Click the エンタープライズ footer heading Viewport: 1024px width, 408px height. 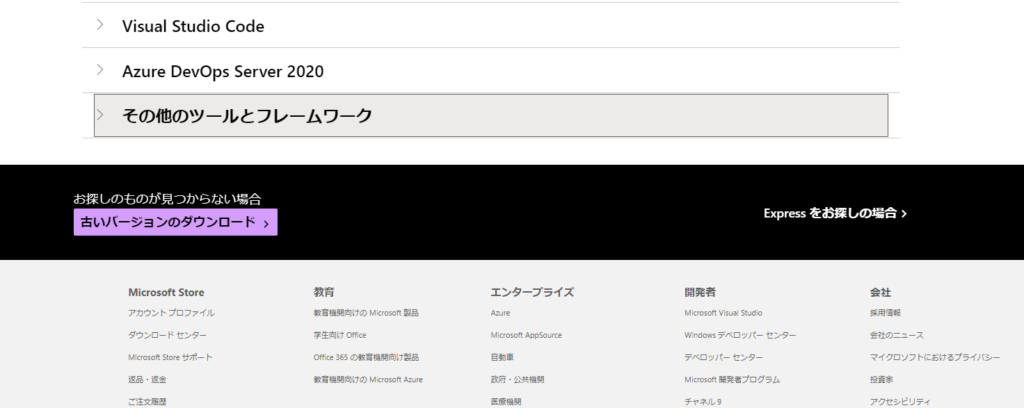532,292
